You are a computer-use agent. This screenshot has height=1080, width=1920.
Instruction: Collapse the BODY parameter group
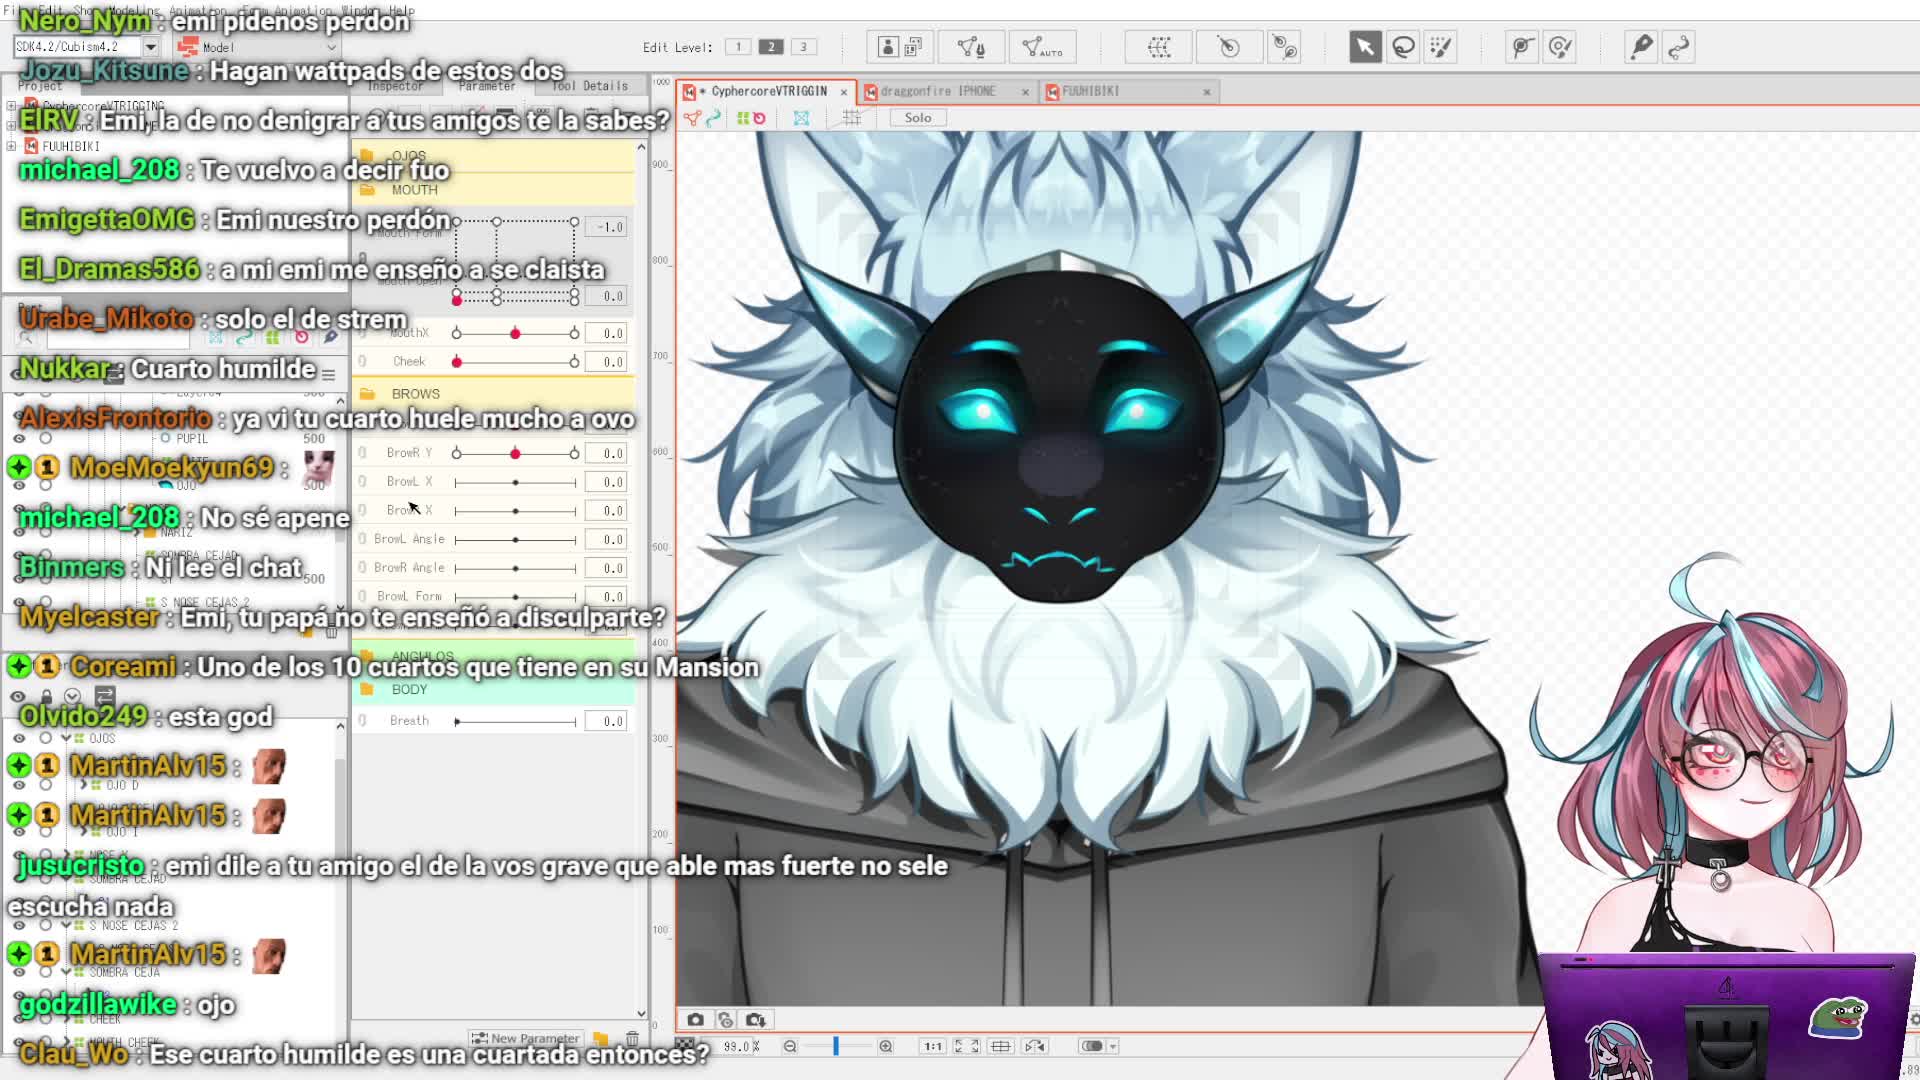tap(366, 690)
